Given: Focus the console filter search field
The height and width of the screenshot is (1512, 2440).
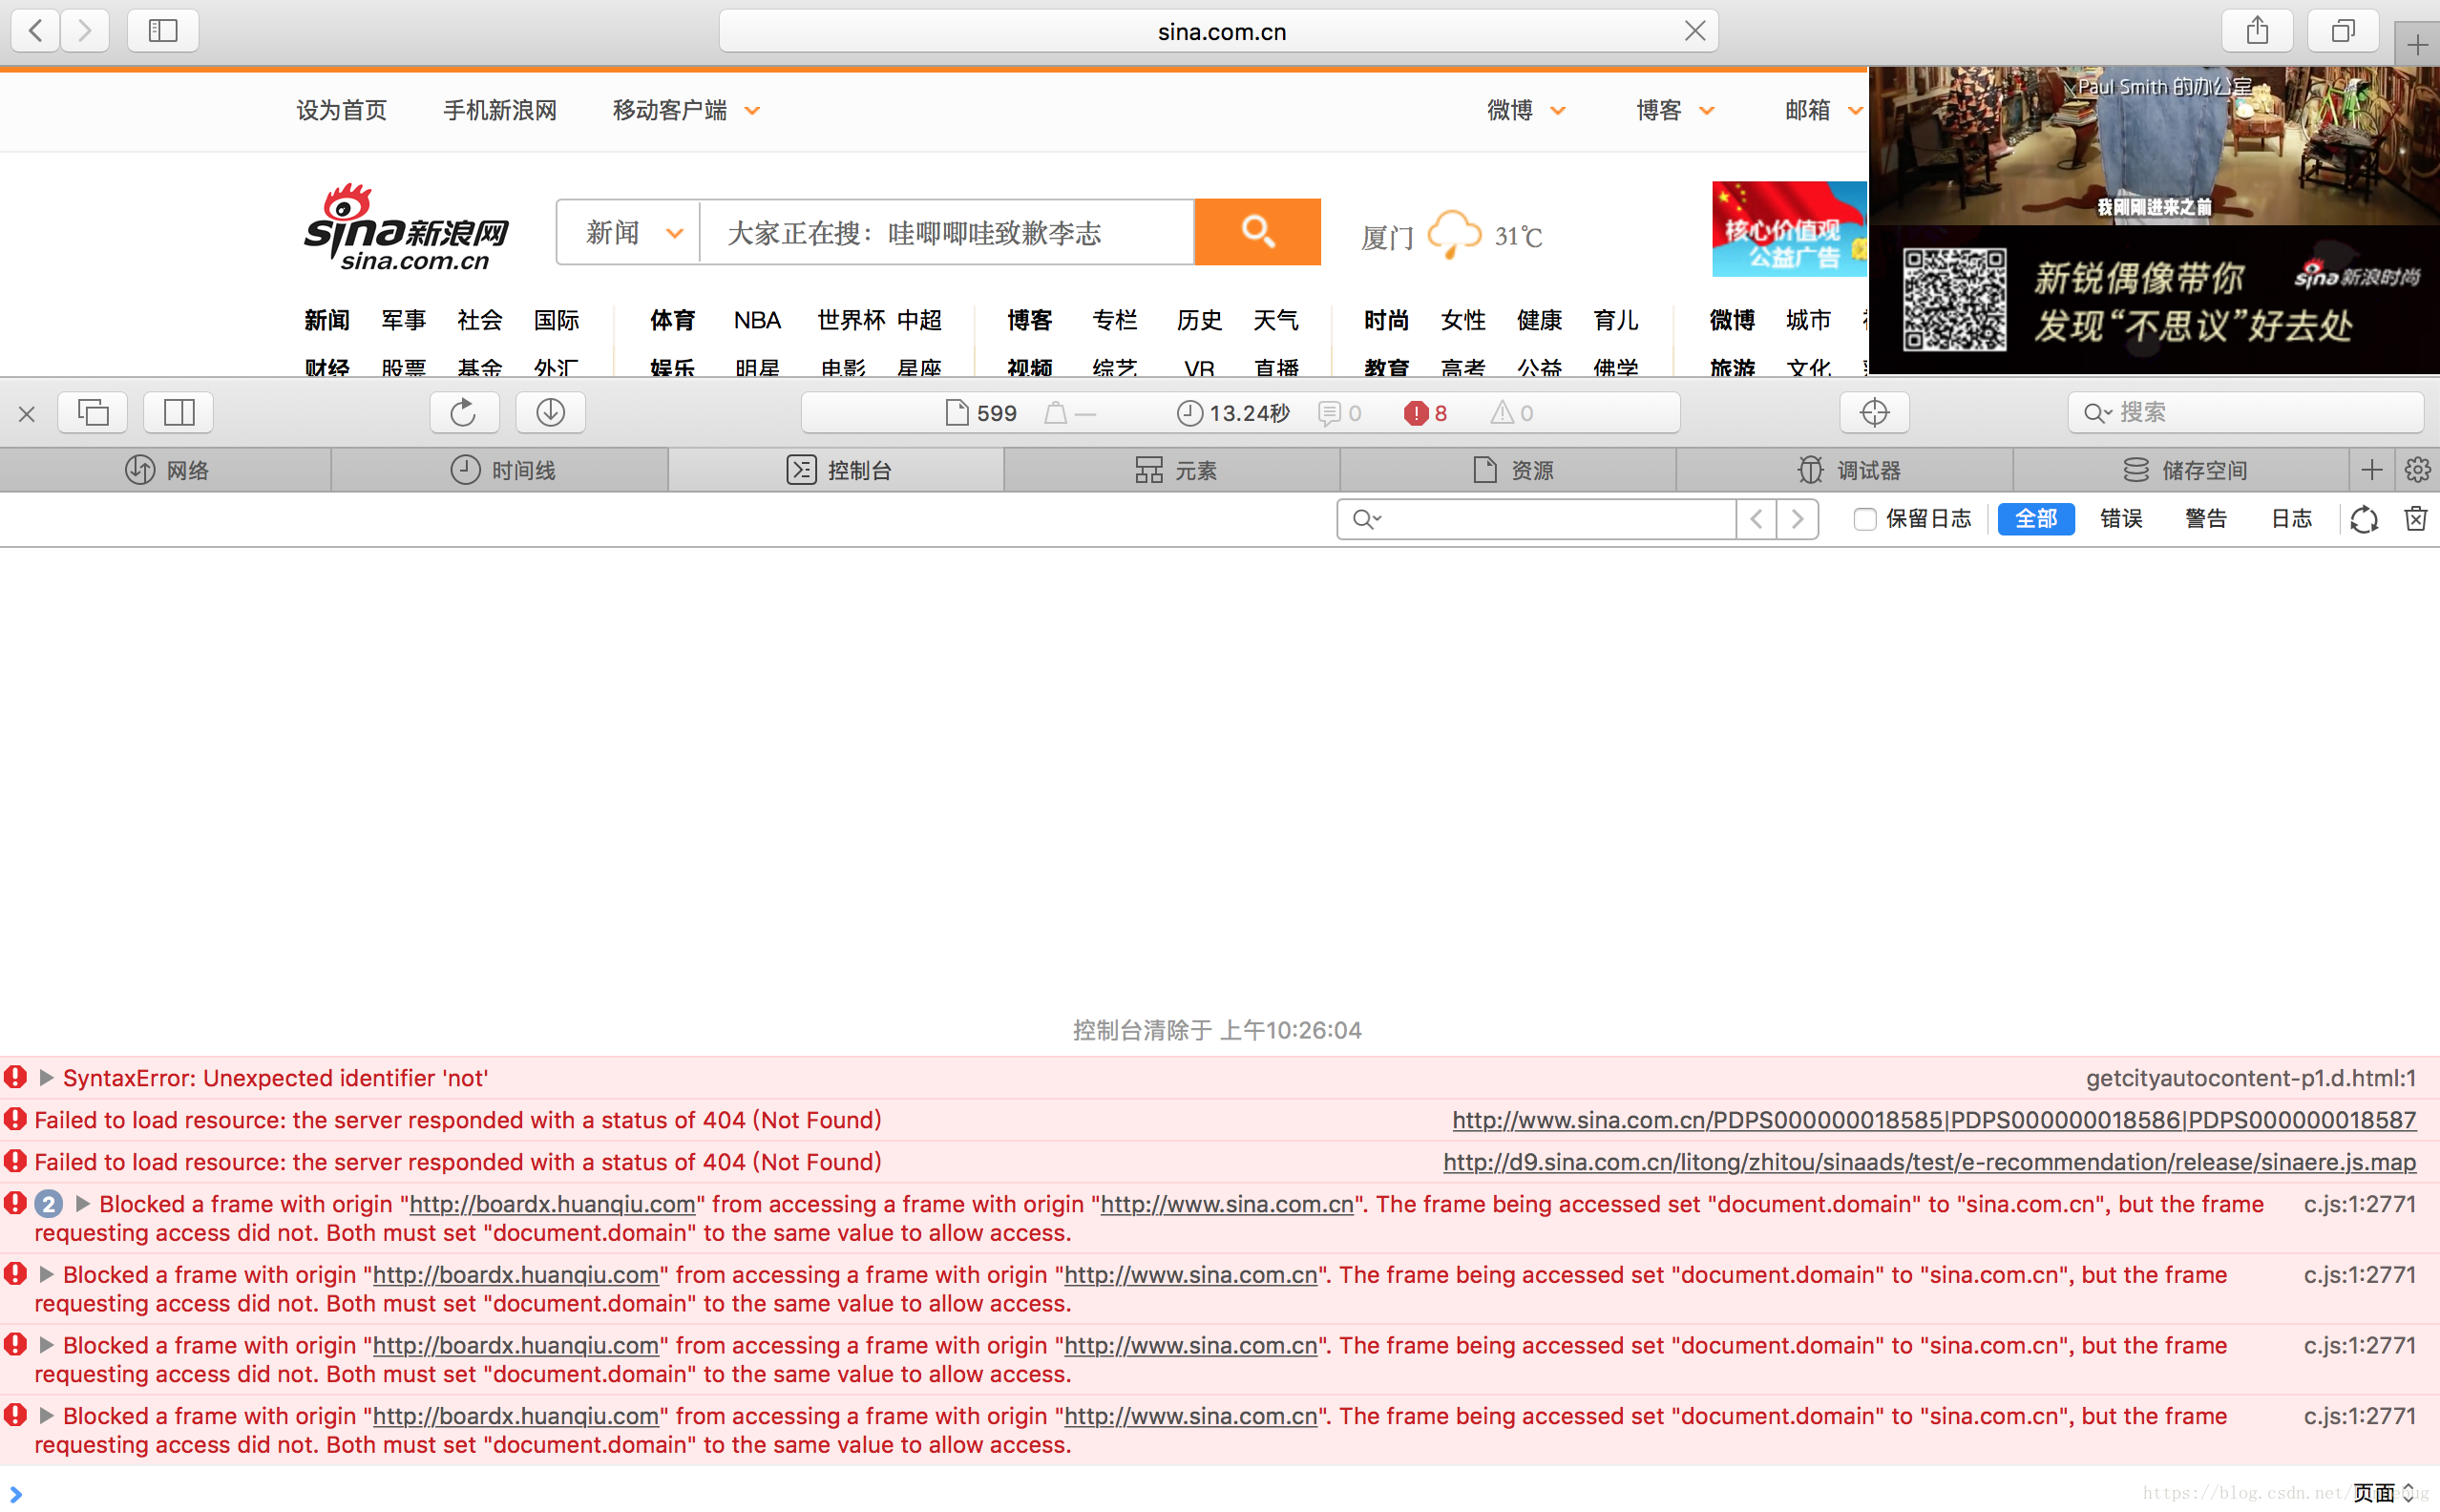Looking at the screenshot, I should pos(1536,519).
